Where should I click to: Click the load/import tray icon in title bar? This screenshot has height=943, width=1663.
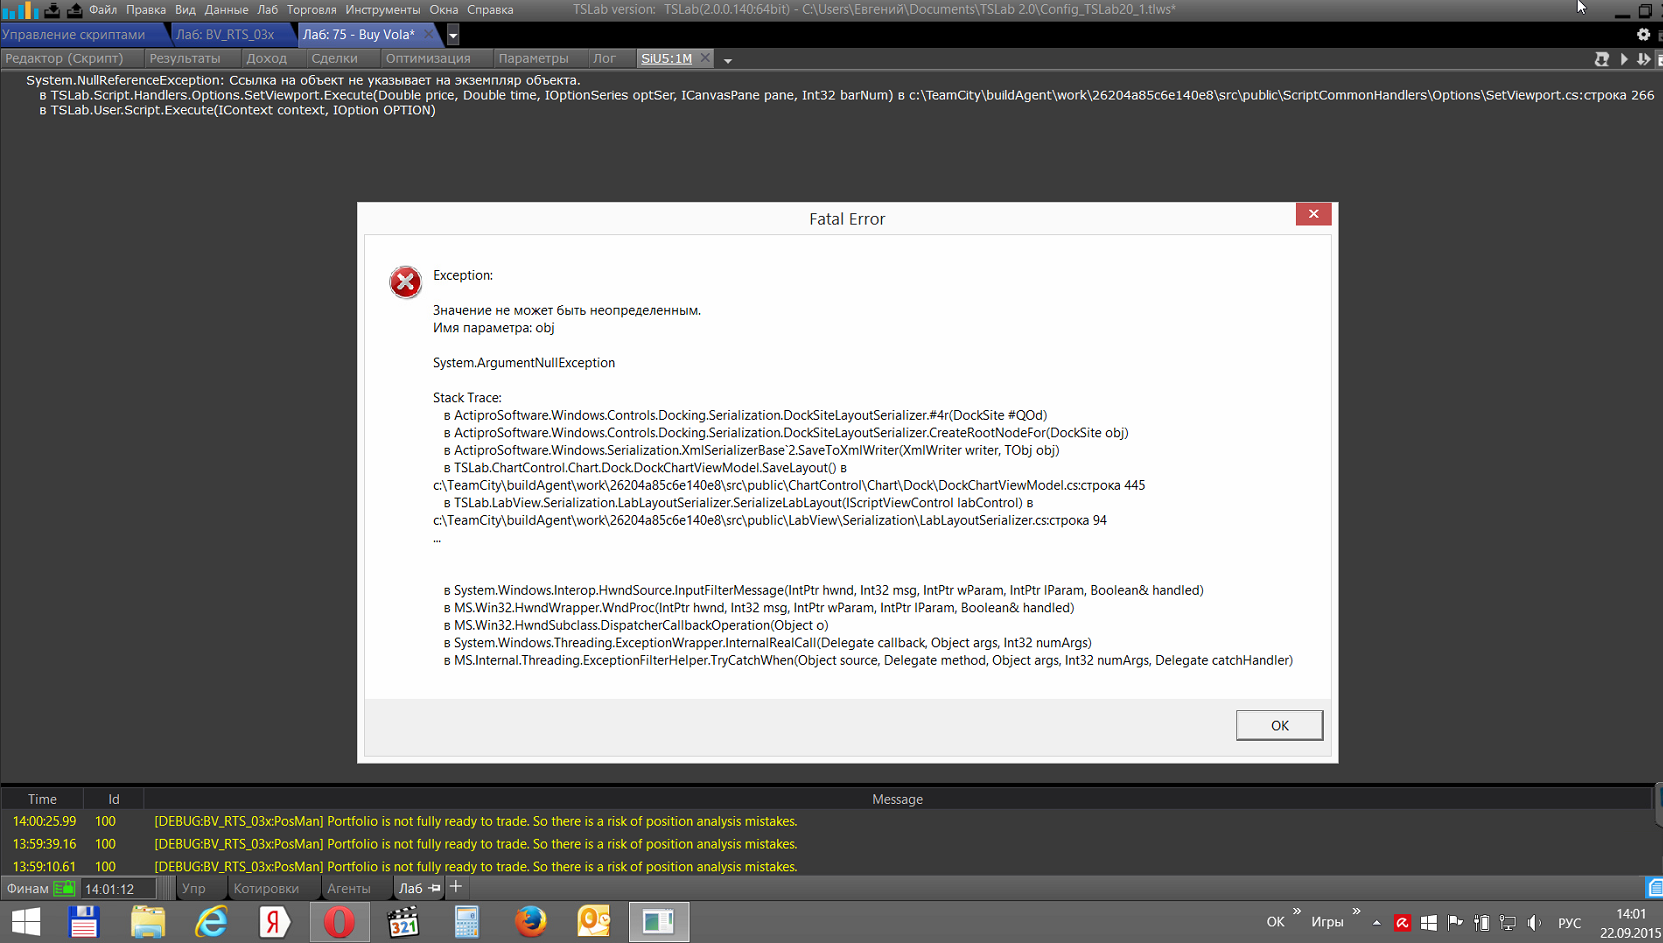52,10
